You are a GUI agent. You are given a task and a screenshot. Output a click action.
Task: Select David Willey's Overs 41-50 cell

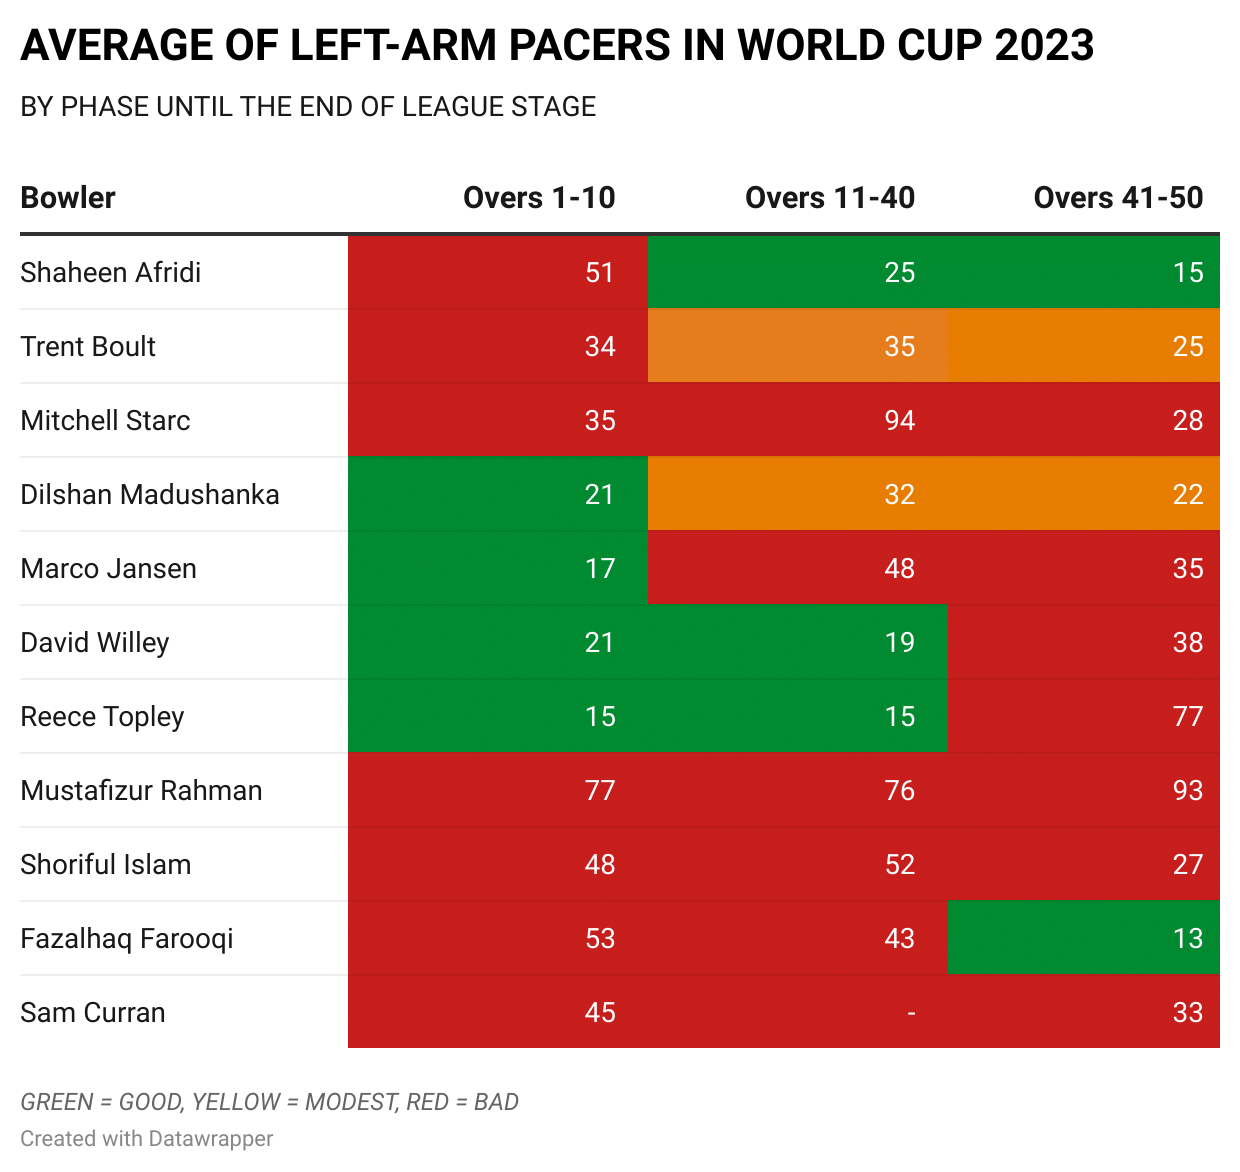click(1084, 642)
